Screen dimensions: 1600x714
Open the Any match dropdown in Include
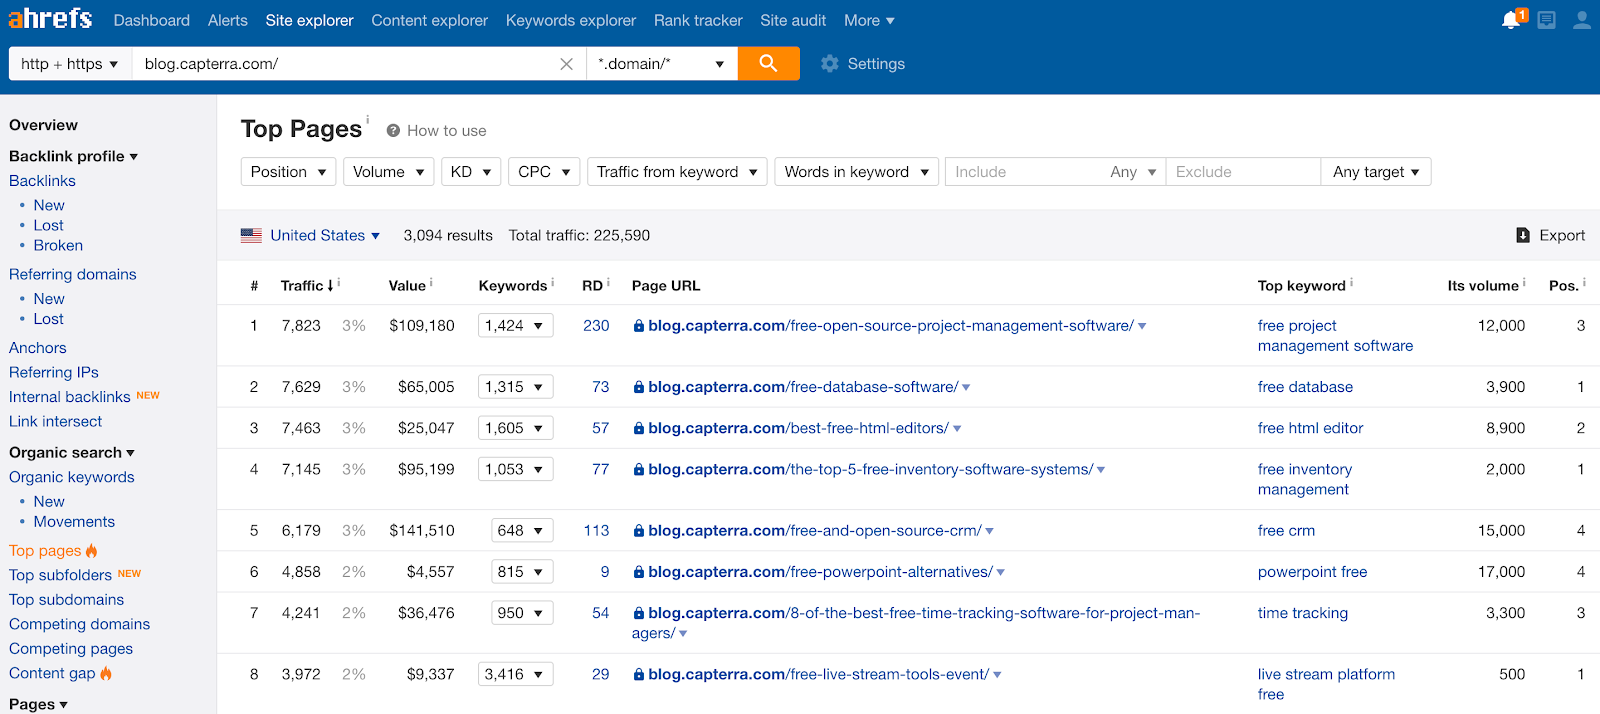tap(1133, 172)
